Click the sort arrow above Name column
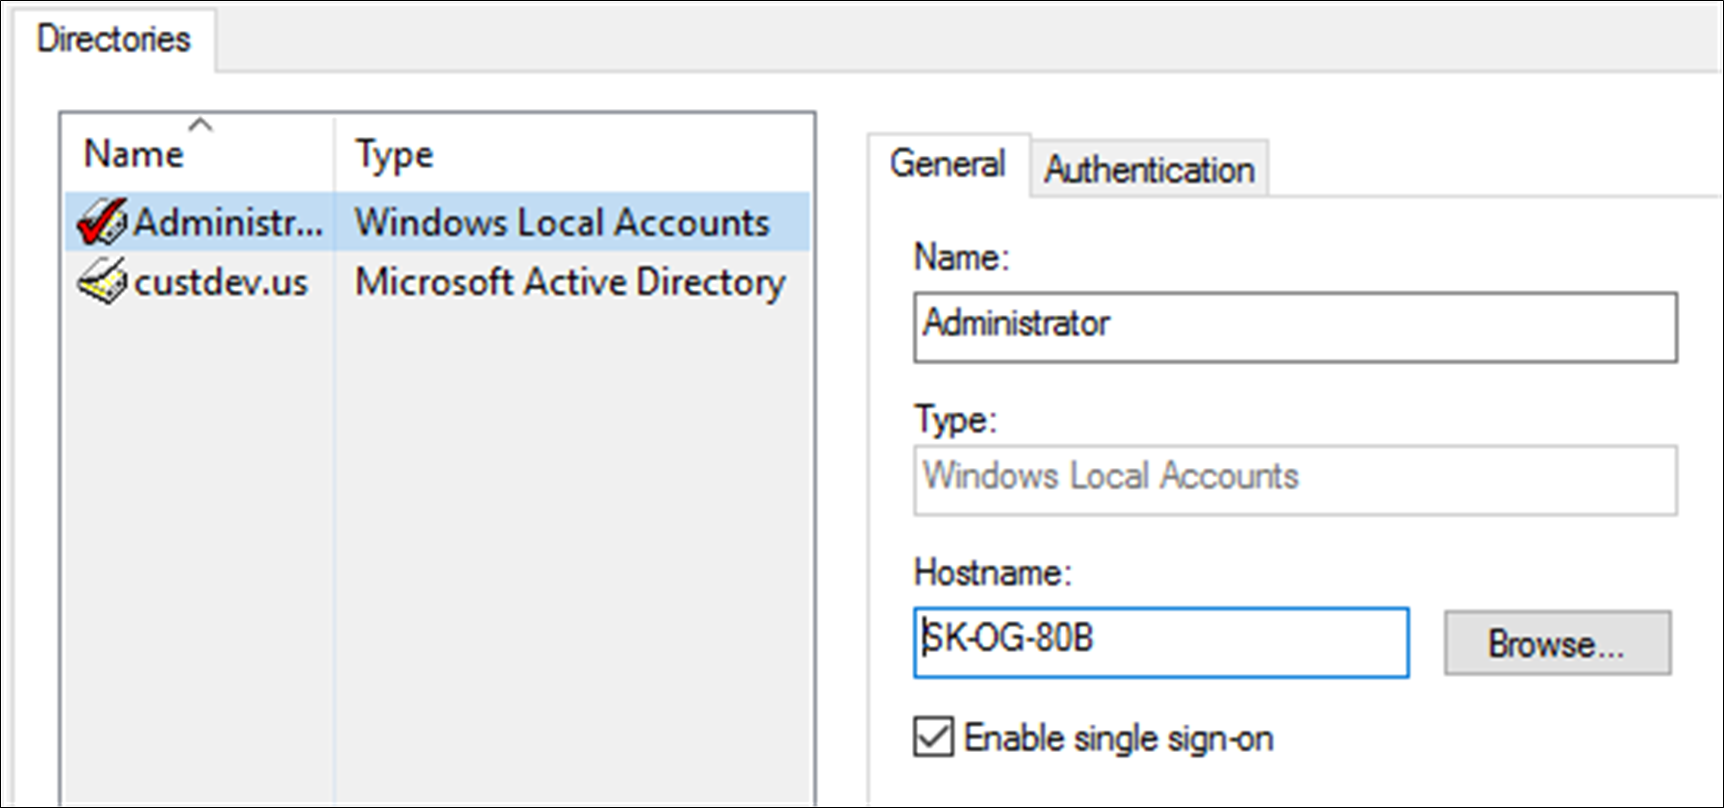The width and height of the screenshot is (1724, 808). 200,125
